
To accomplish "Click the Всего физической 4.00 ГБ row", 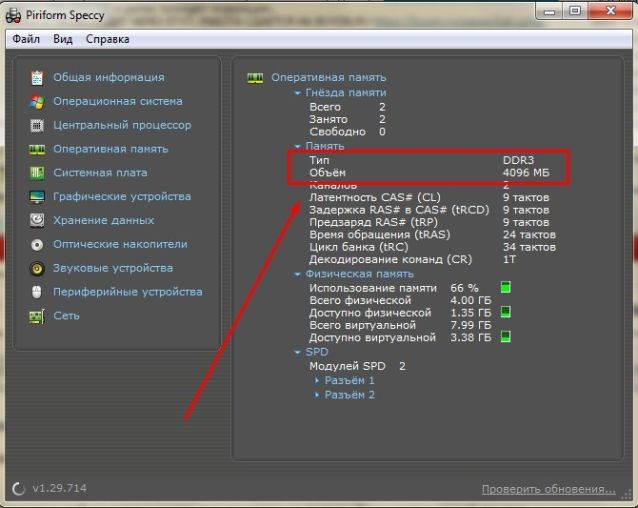I will [400, 301].
